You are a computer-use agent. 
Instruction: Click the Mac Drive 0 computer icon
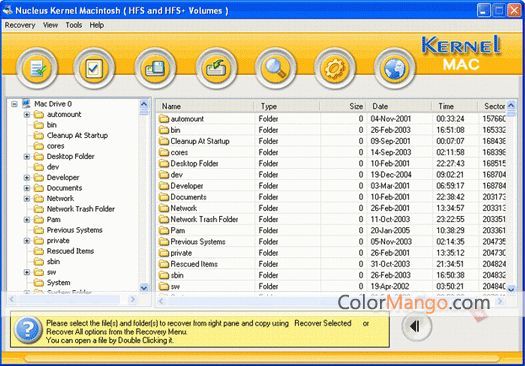26,104
